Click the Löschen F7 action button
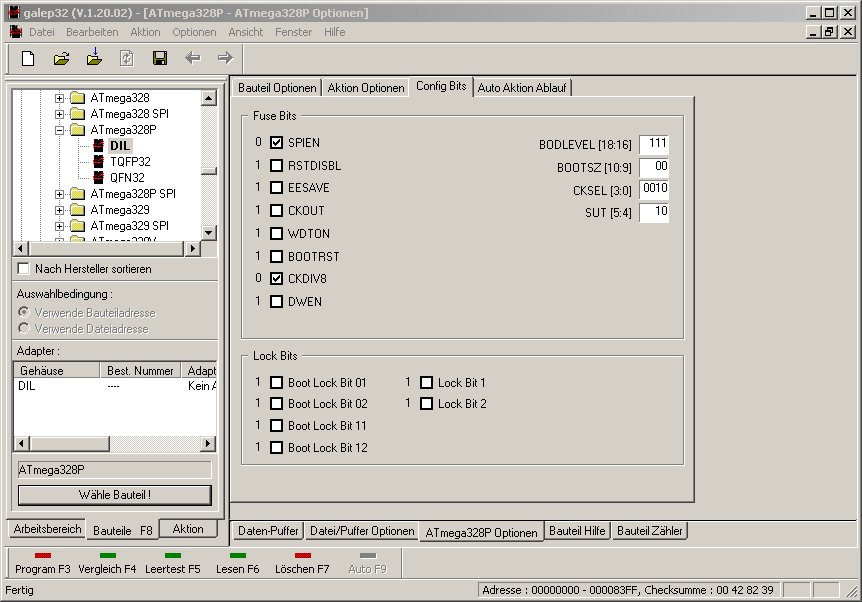862x602 pixels. point(302,563)
